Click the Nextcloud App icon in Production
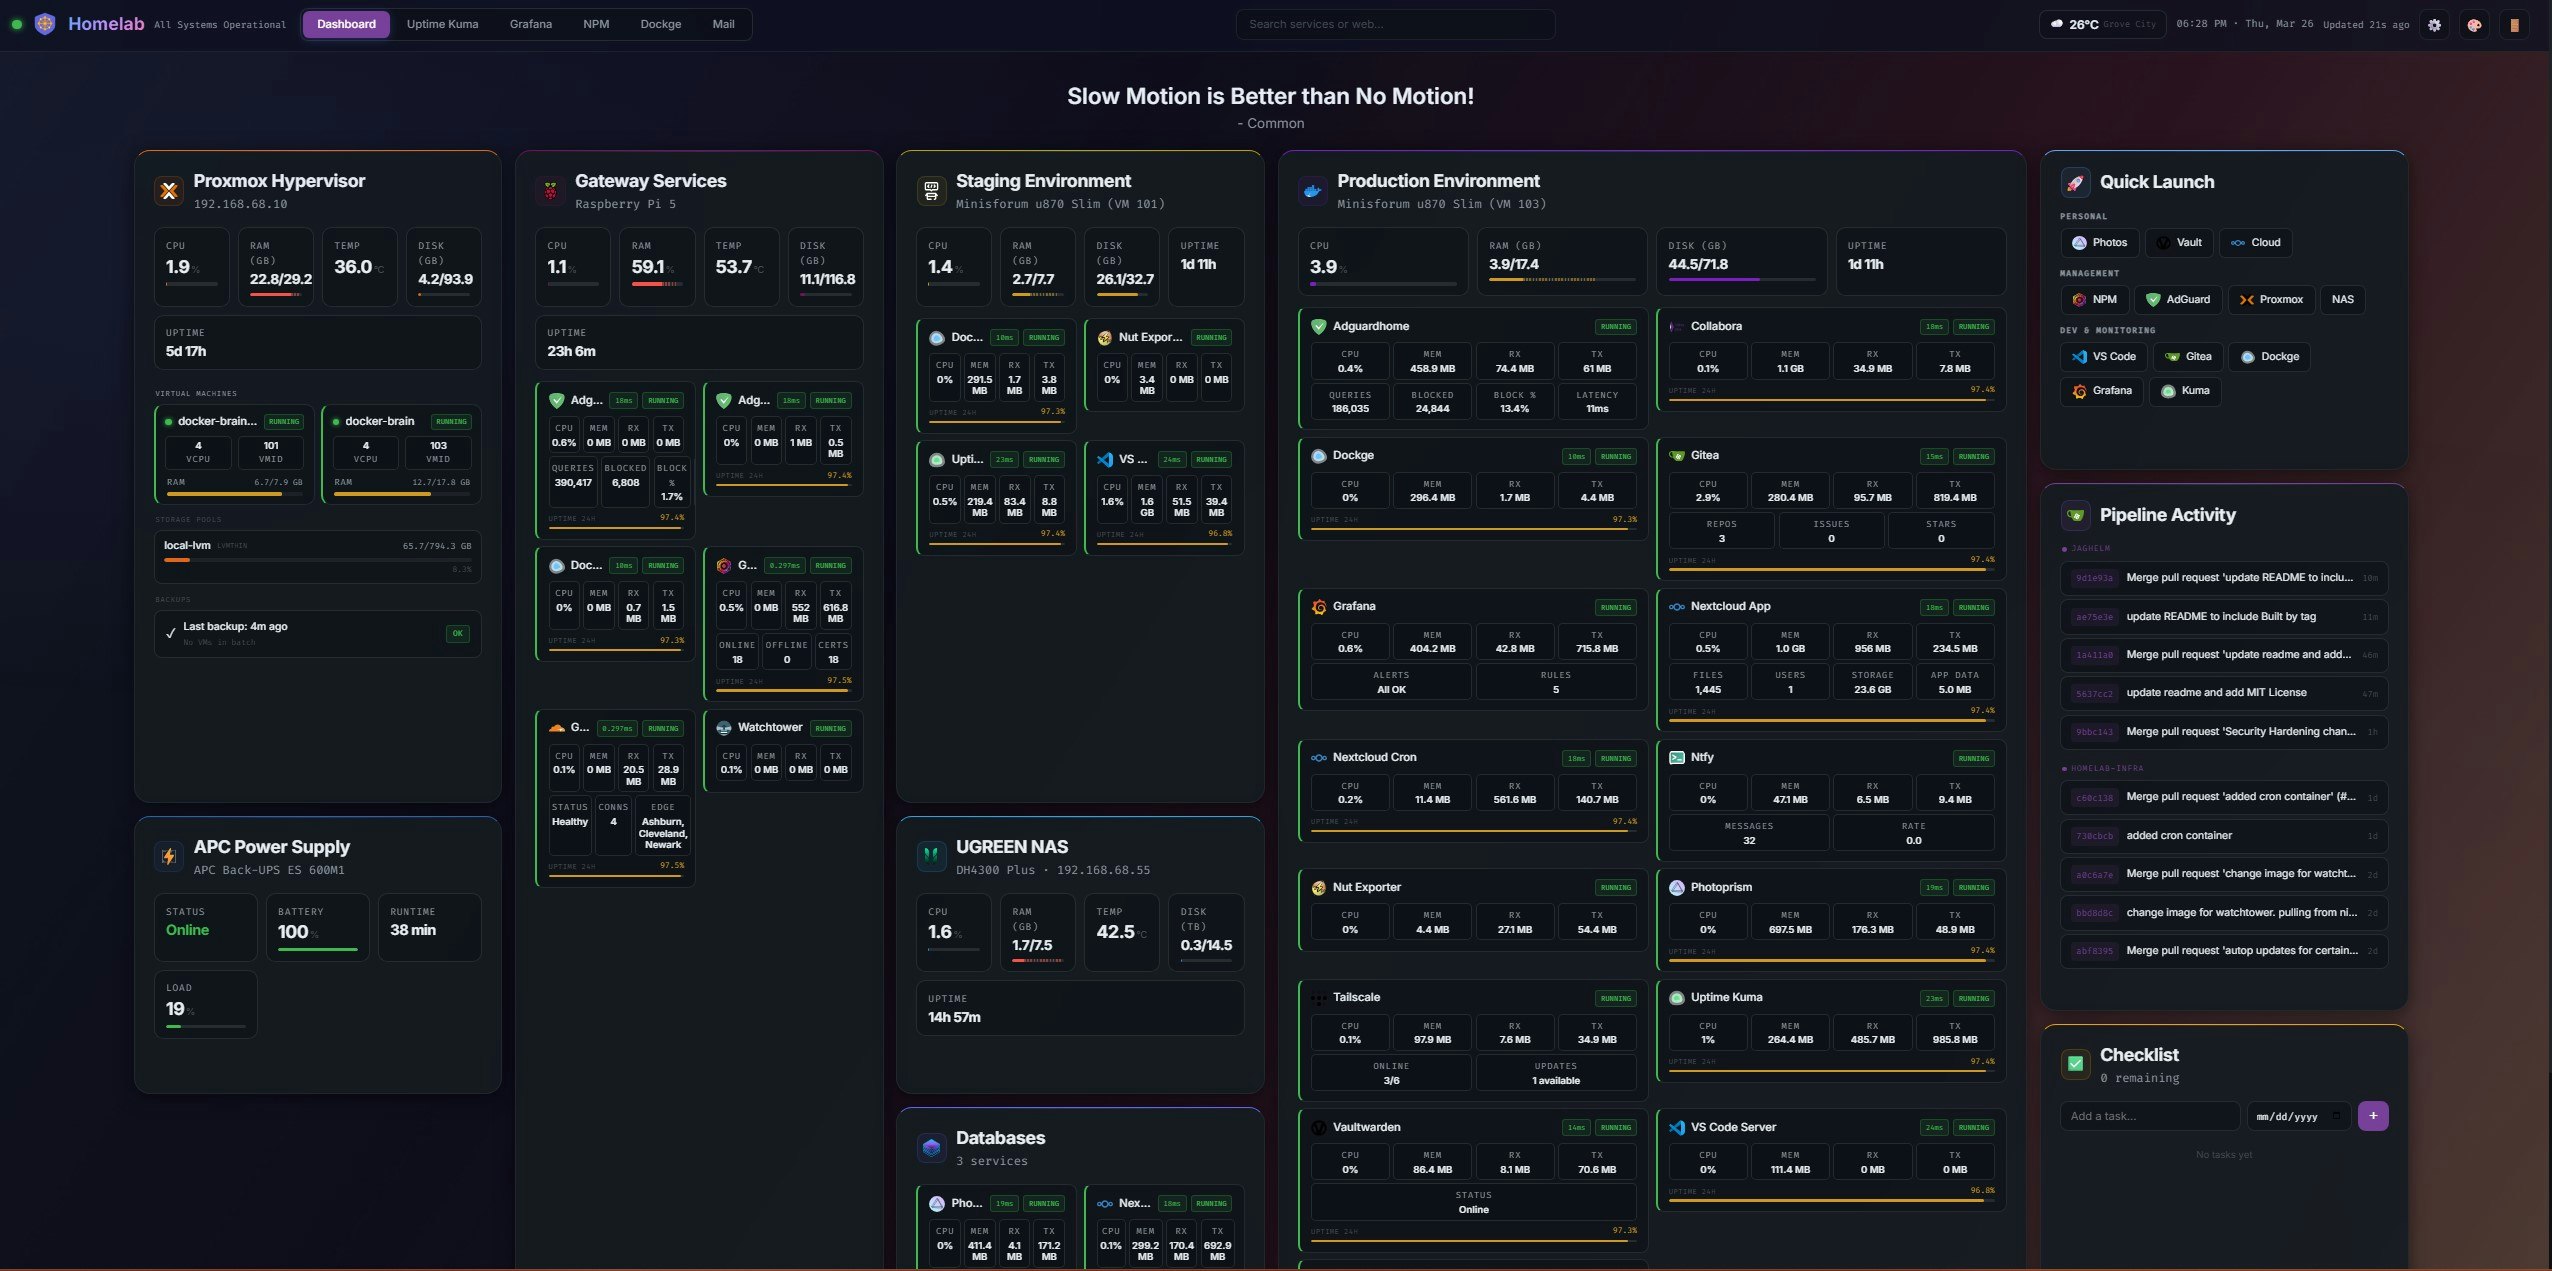Image resolution: width=2552 pixels, height=1271 pixels. pos(1677,606)
